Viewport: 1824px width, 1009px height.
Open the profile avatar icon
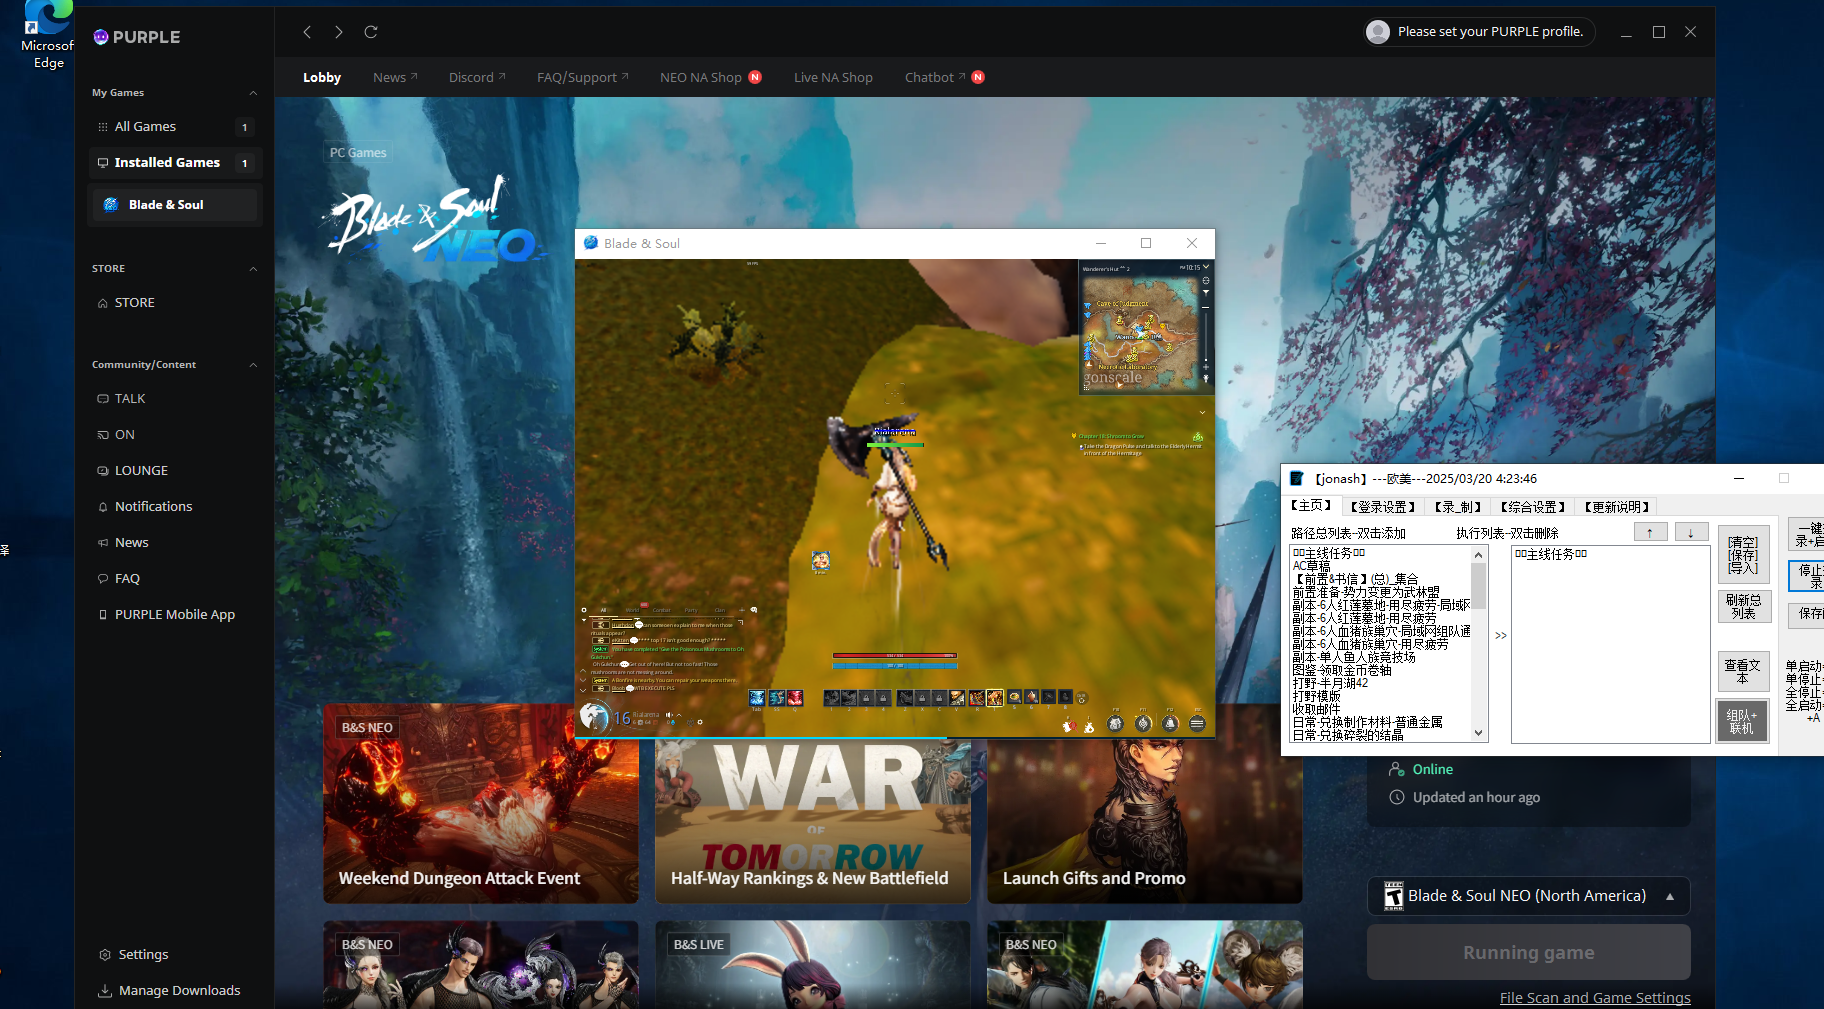(1378, 32)
